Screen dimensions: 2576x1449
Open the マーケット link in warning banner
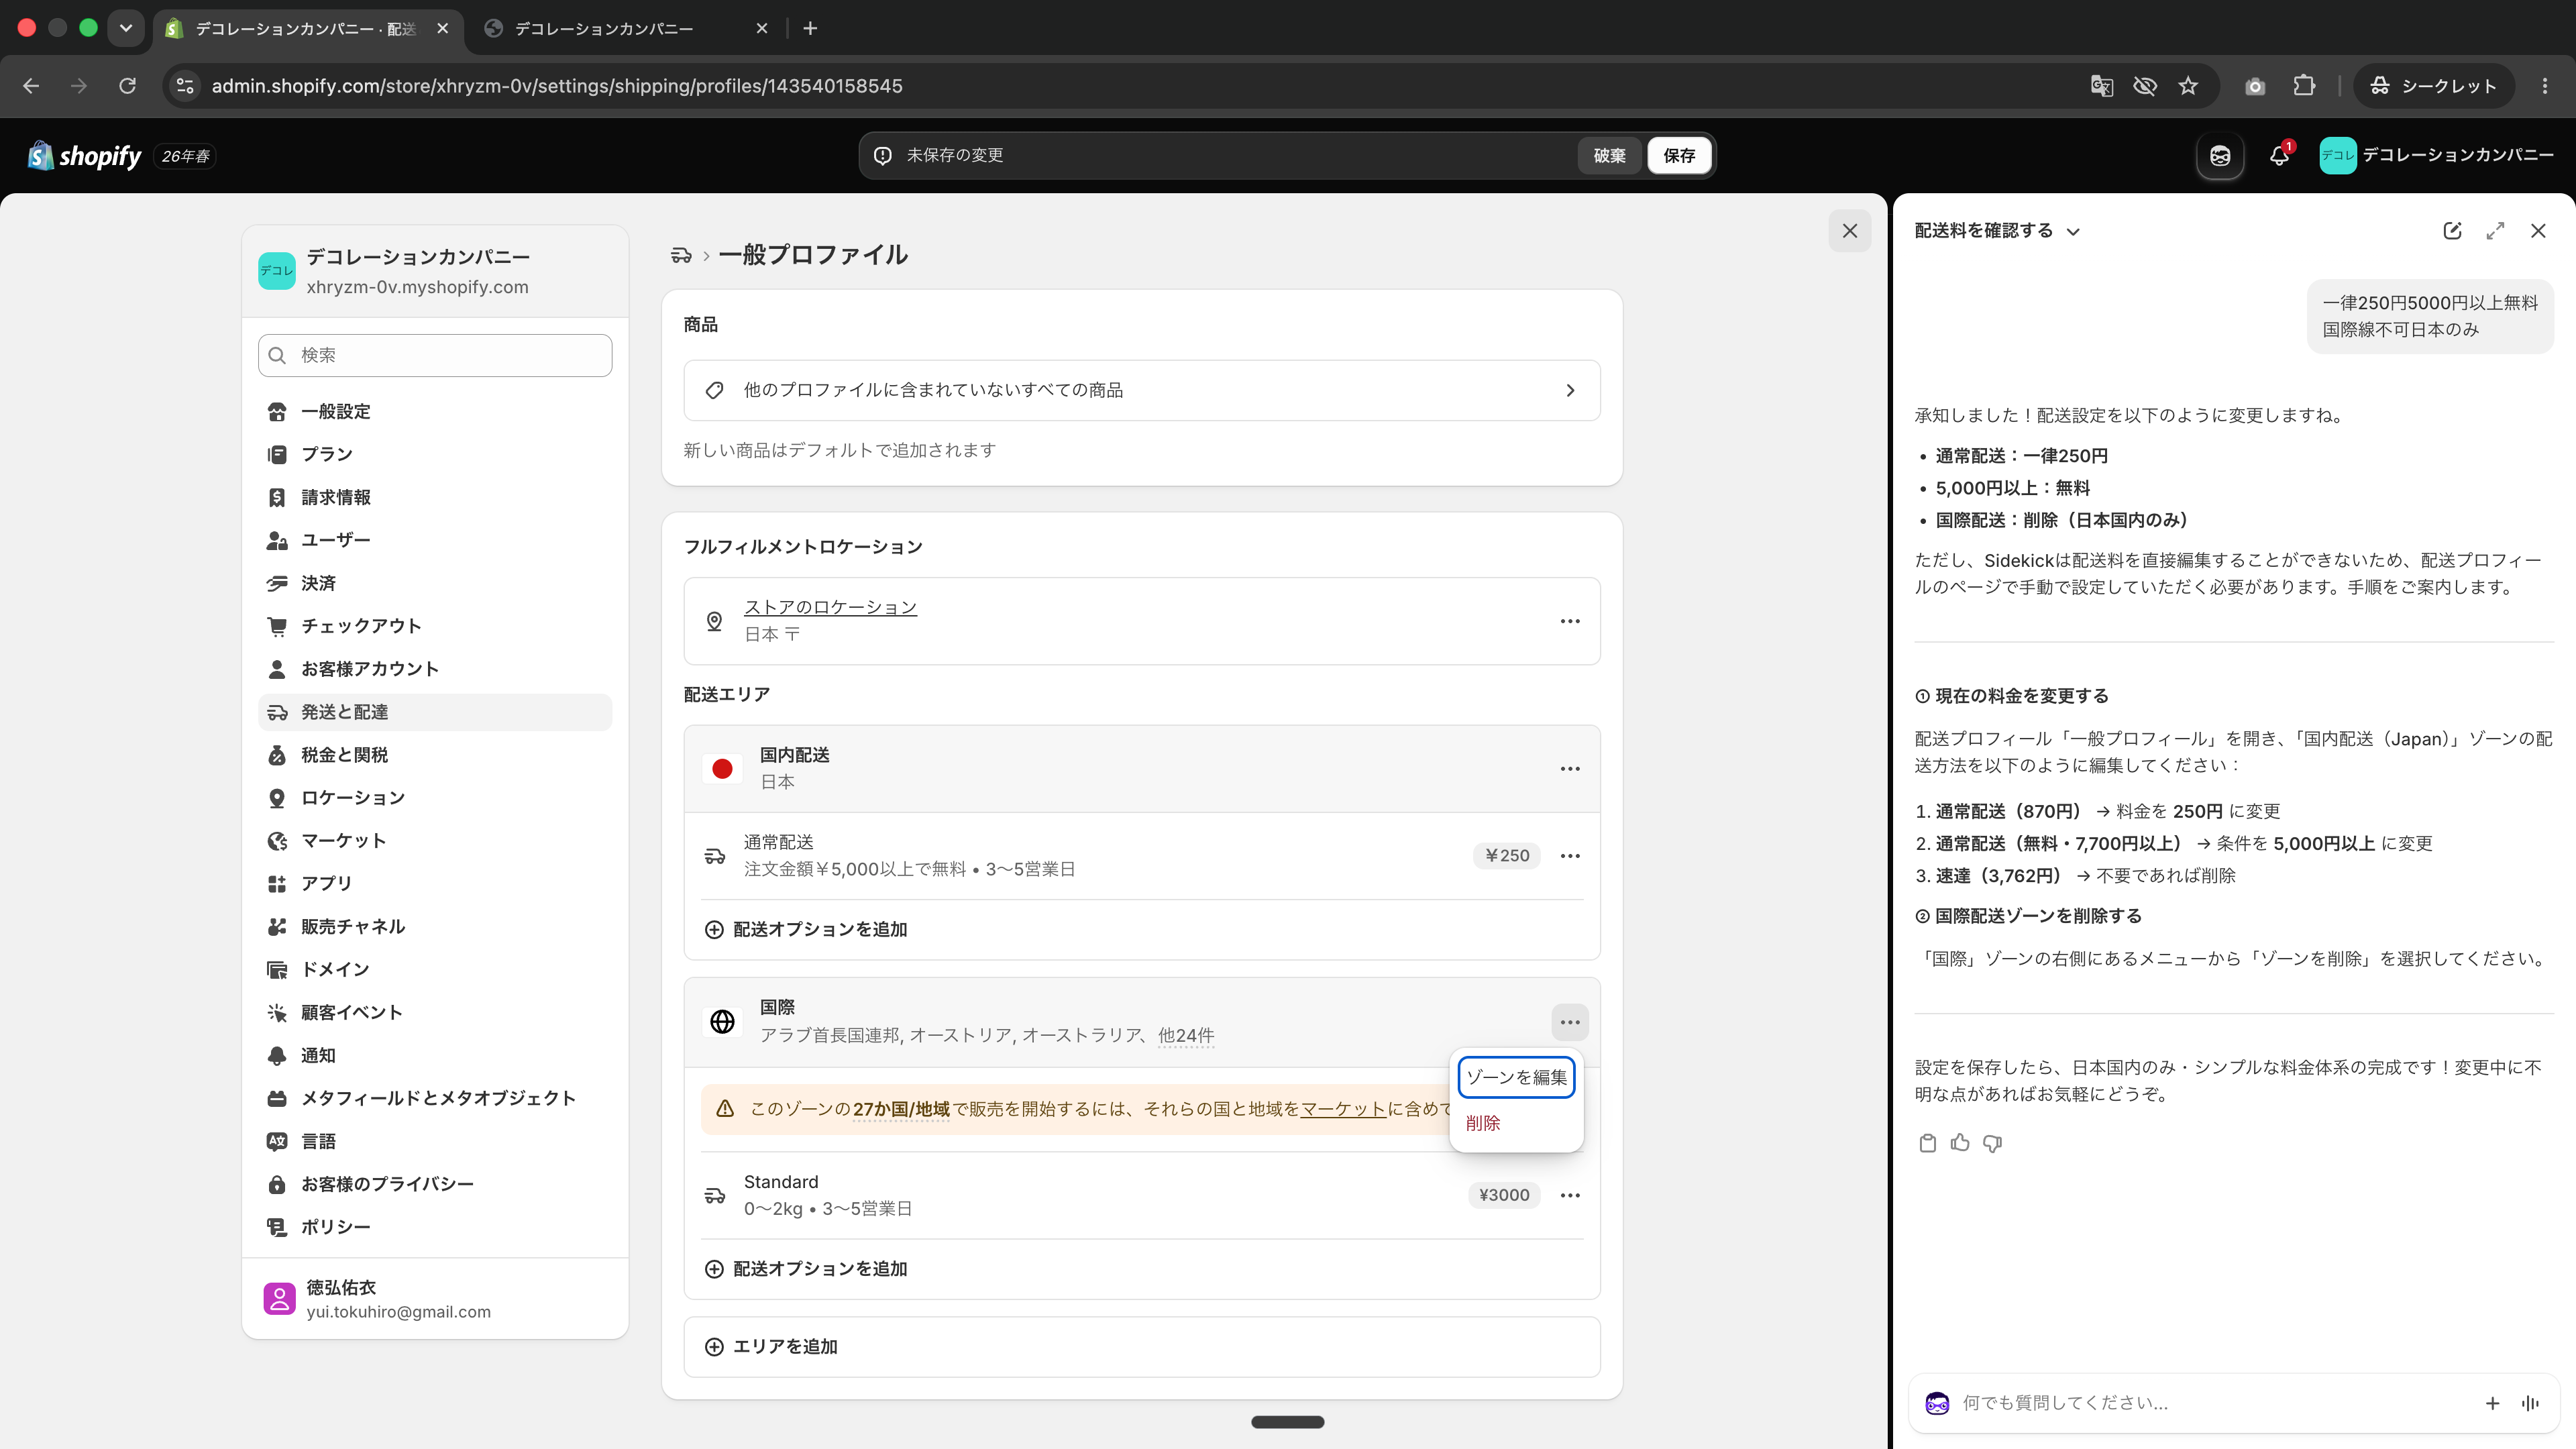click(x=1343, y=1109)
